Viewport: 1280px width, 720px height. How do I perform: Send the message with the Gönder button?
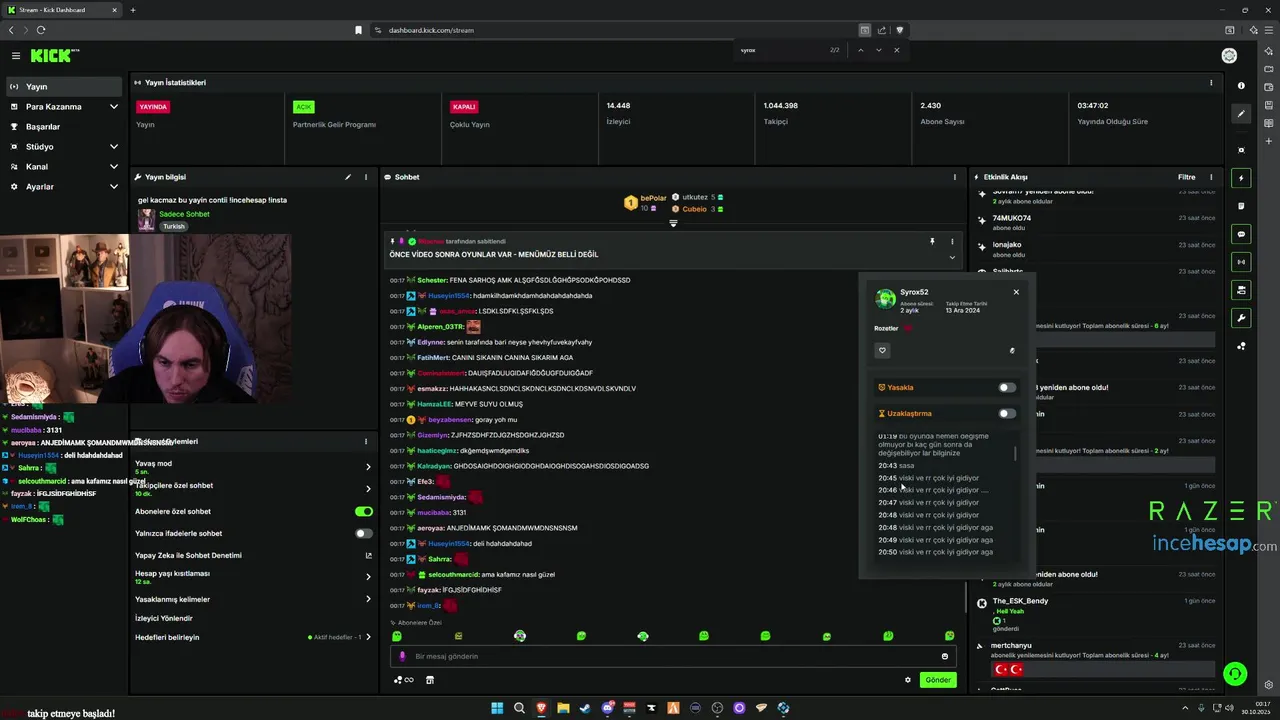coord(938,680)
